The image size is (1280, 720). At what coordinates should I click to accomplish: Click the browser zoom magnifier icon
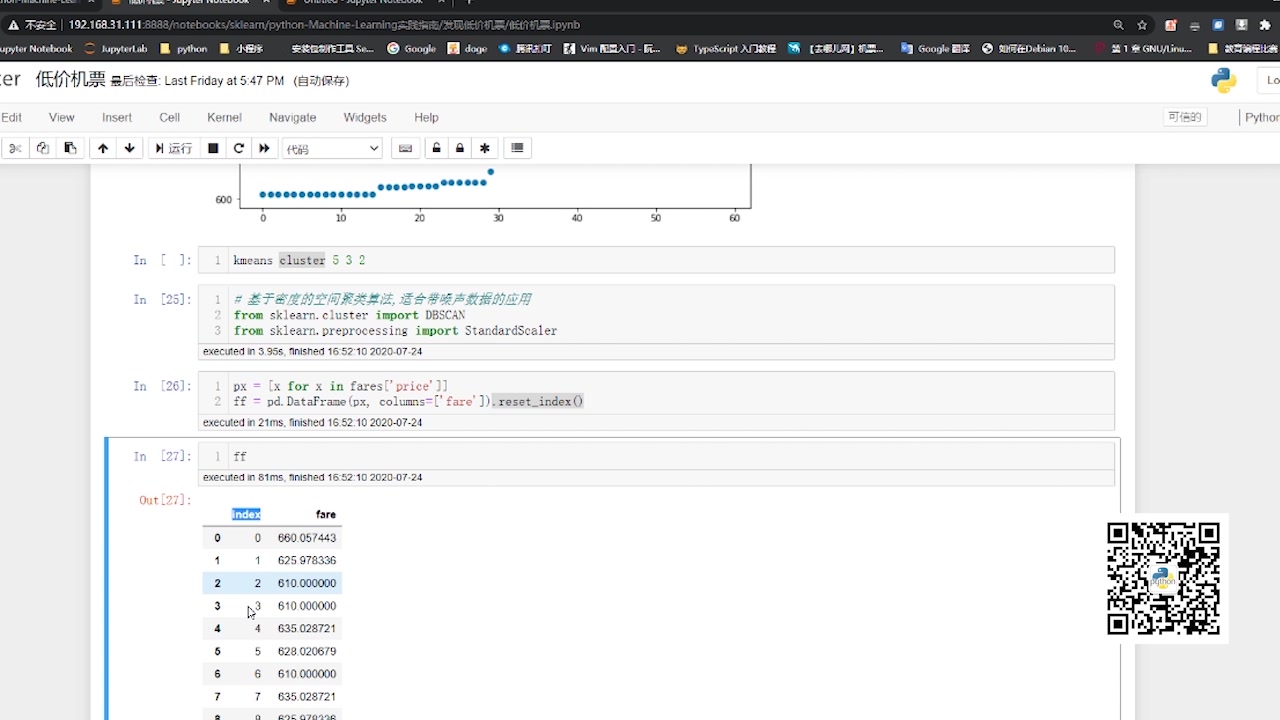click(x=1118, y=25)
